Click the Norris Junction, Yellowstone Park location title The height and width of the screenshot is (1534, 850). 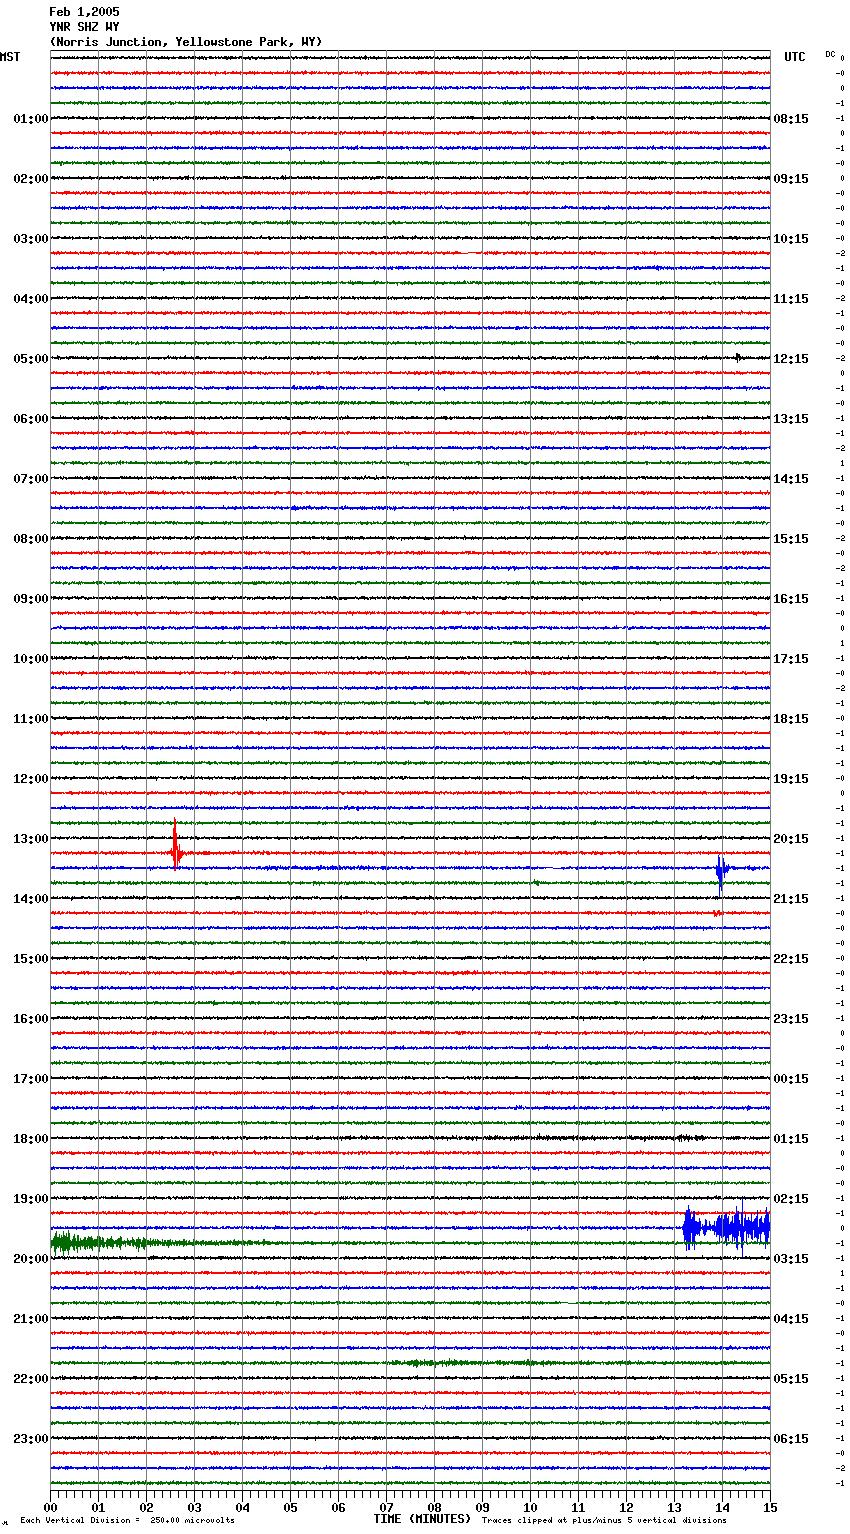[x=186, y=42]
